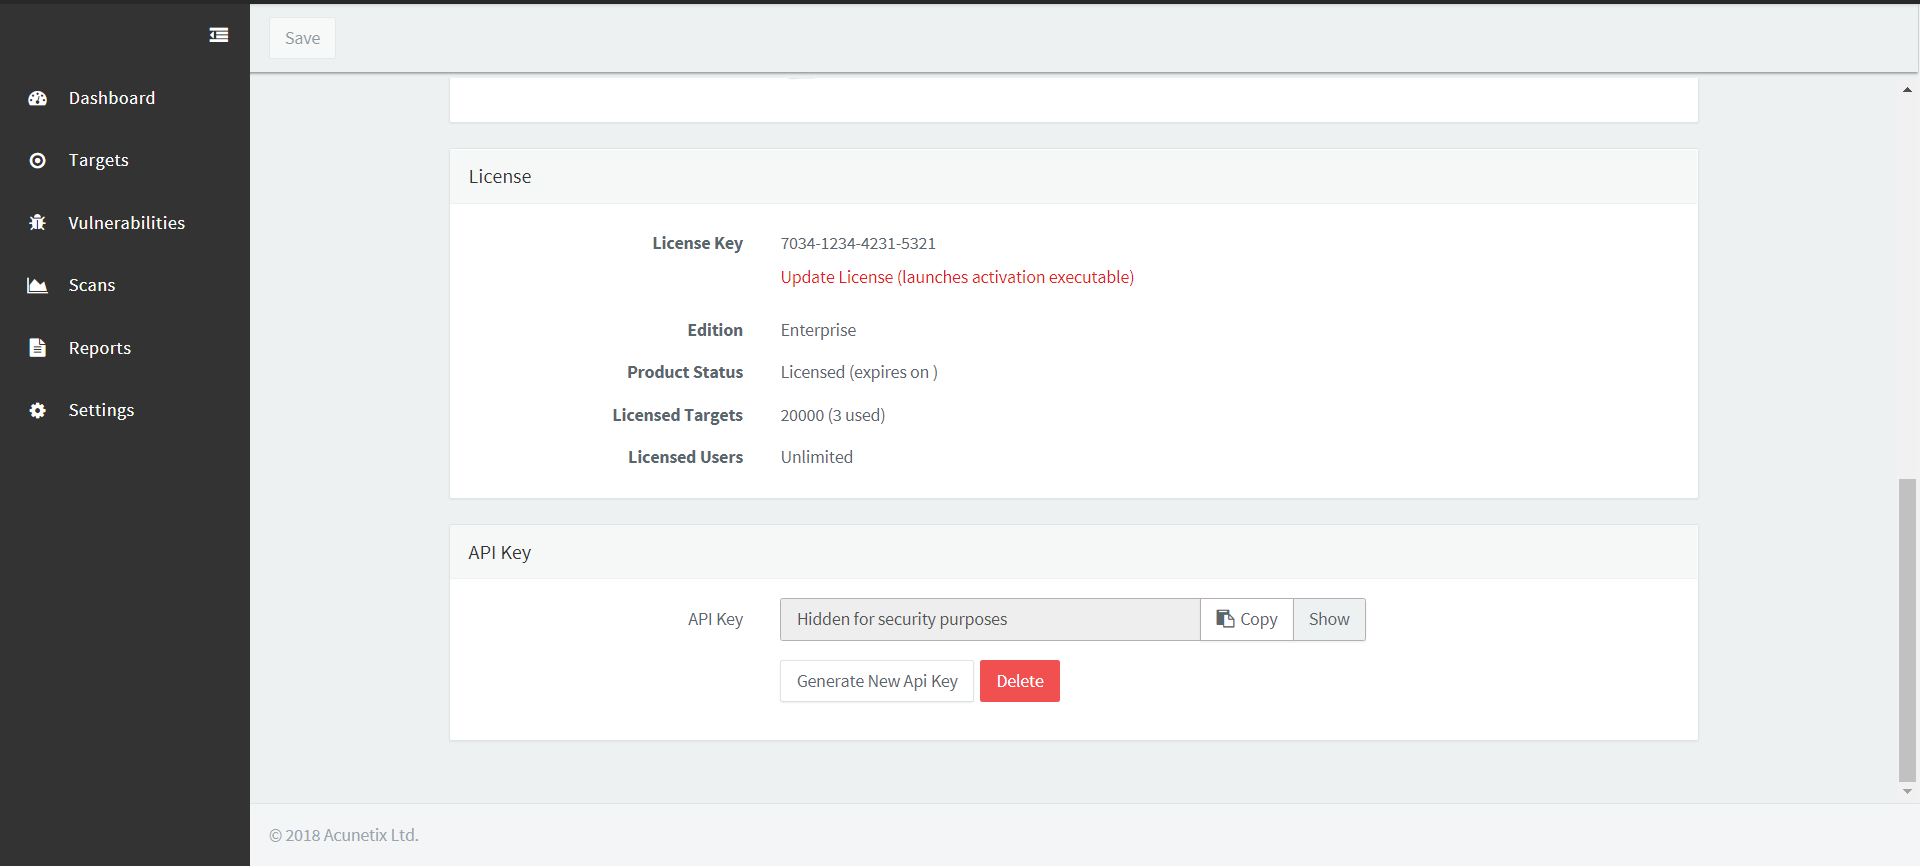Click the scrollbar up arrow
Image resolution: width=1920 pixels, height=866 pixels.
click(x=1907, y=90)
